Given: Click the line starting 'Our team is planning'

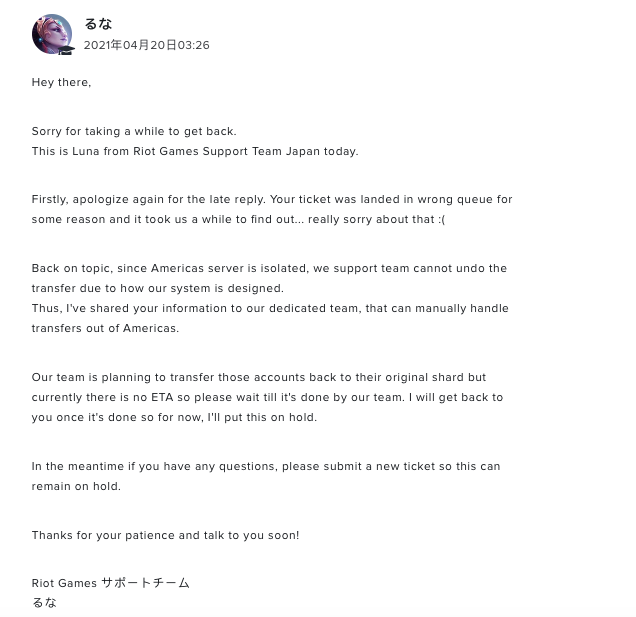Looking at the screenshot, I should 259,377.
